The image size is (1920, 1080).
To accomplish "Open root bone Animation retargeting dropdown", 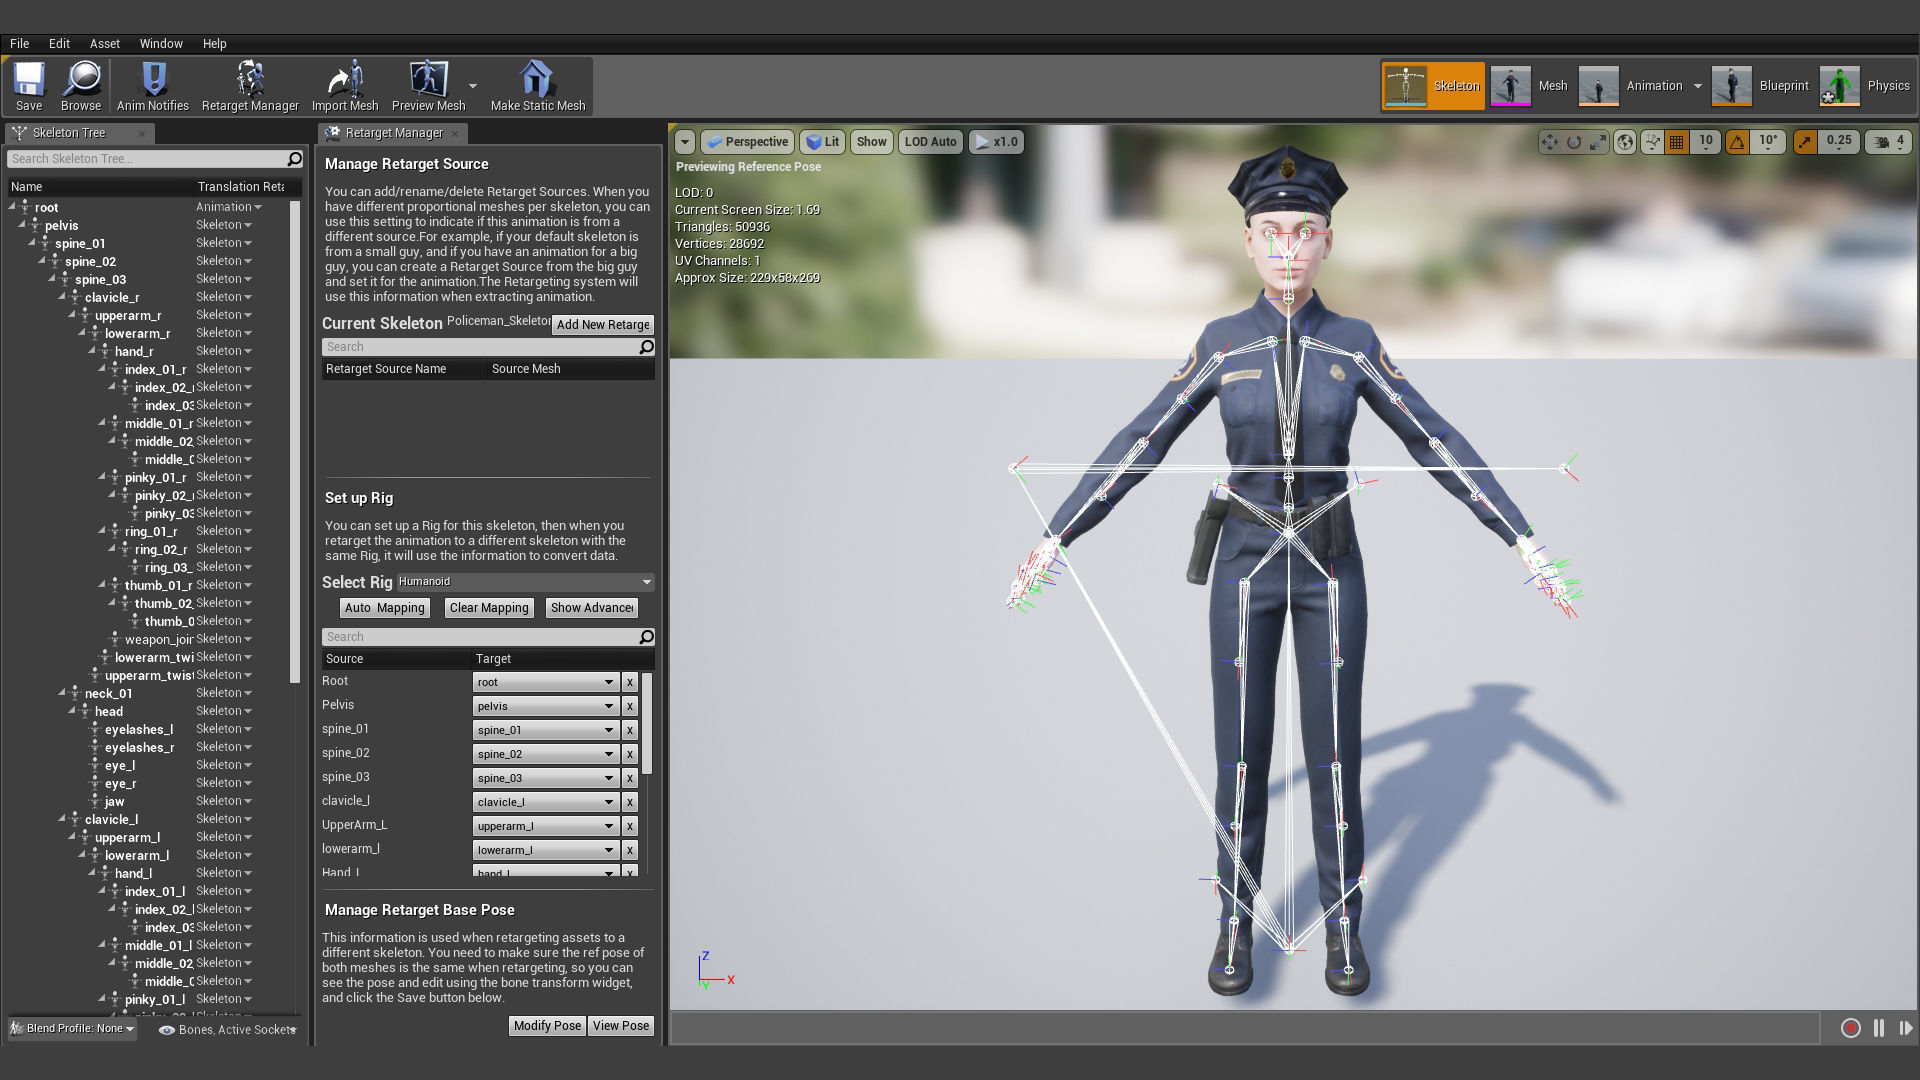I will [x=229, y=207].
